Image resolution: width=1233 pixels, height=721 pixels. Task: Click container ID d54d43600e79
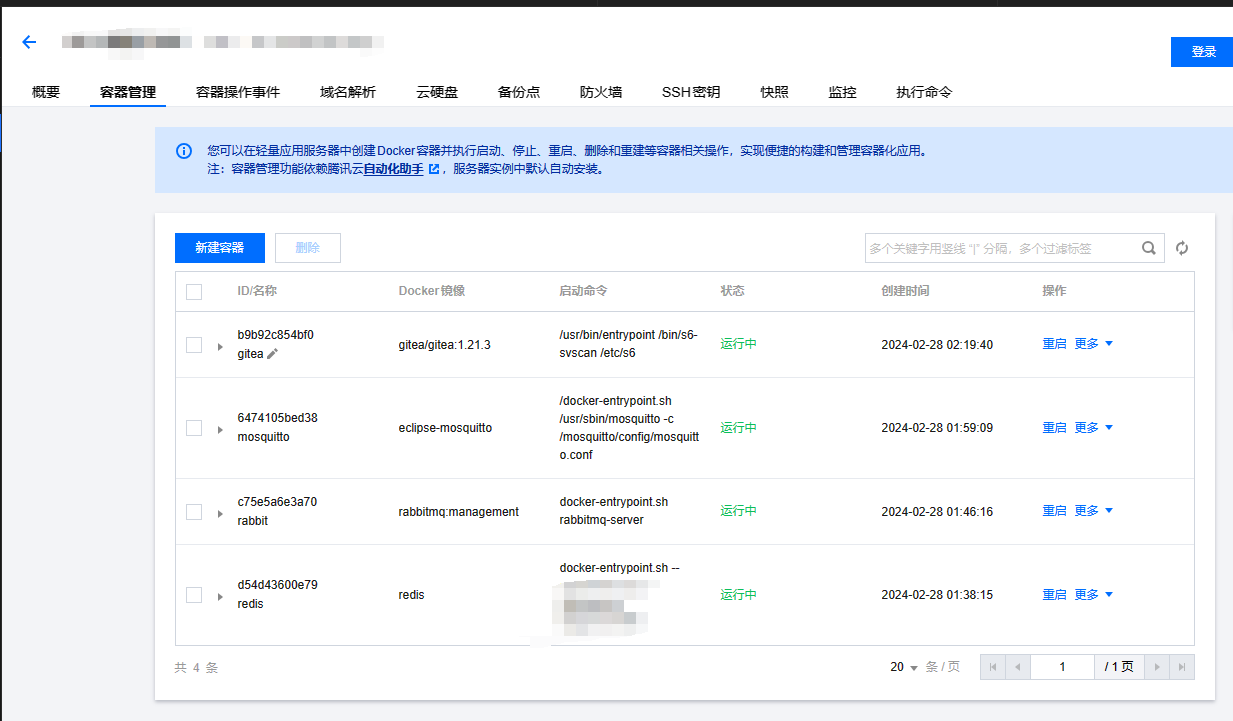[277, 585]
